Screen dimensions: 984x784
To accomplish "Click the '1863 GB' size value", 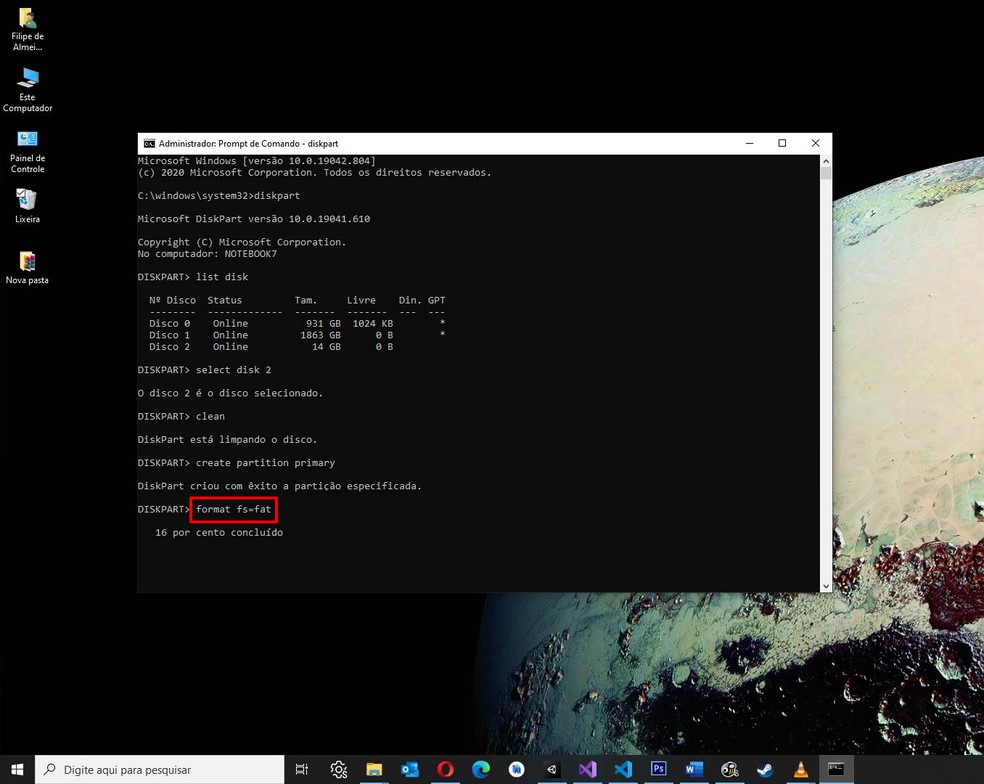I will pos(320,335).
